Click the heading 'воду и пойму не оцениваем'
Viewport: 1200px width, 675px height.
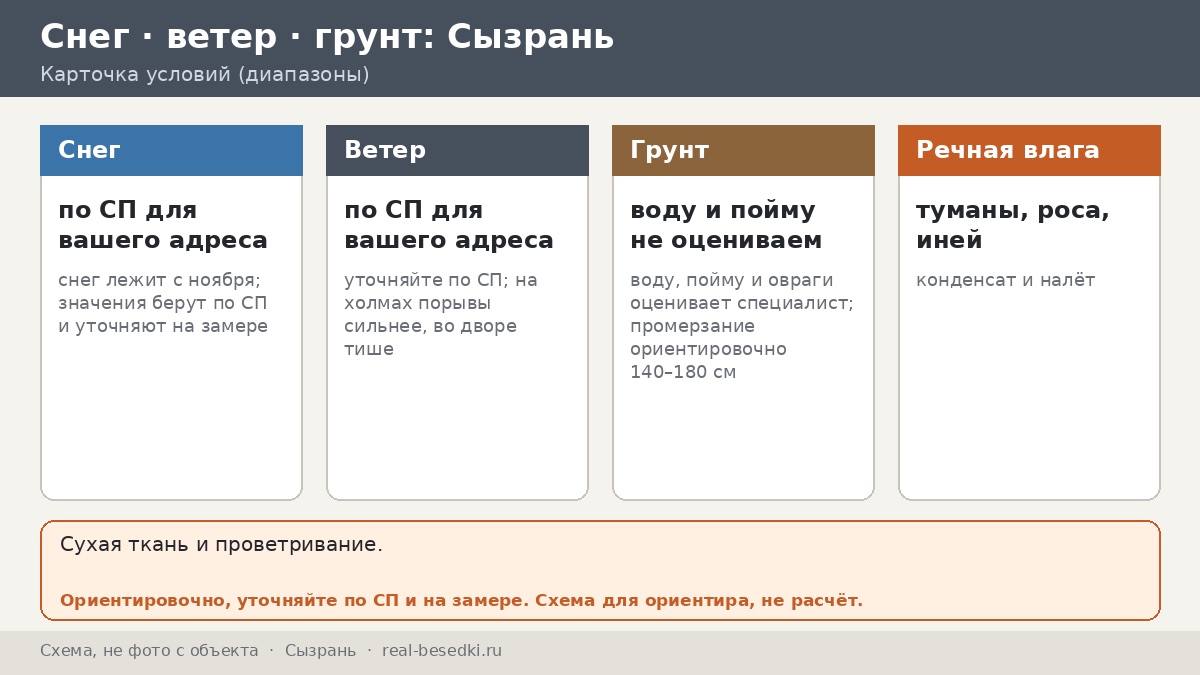(726, 225)
